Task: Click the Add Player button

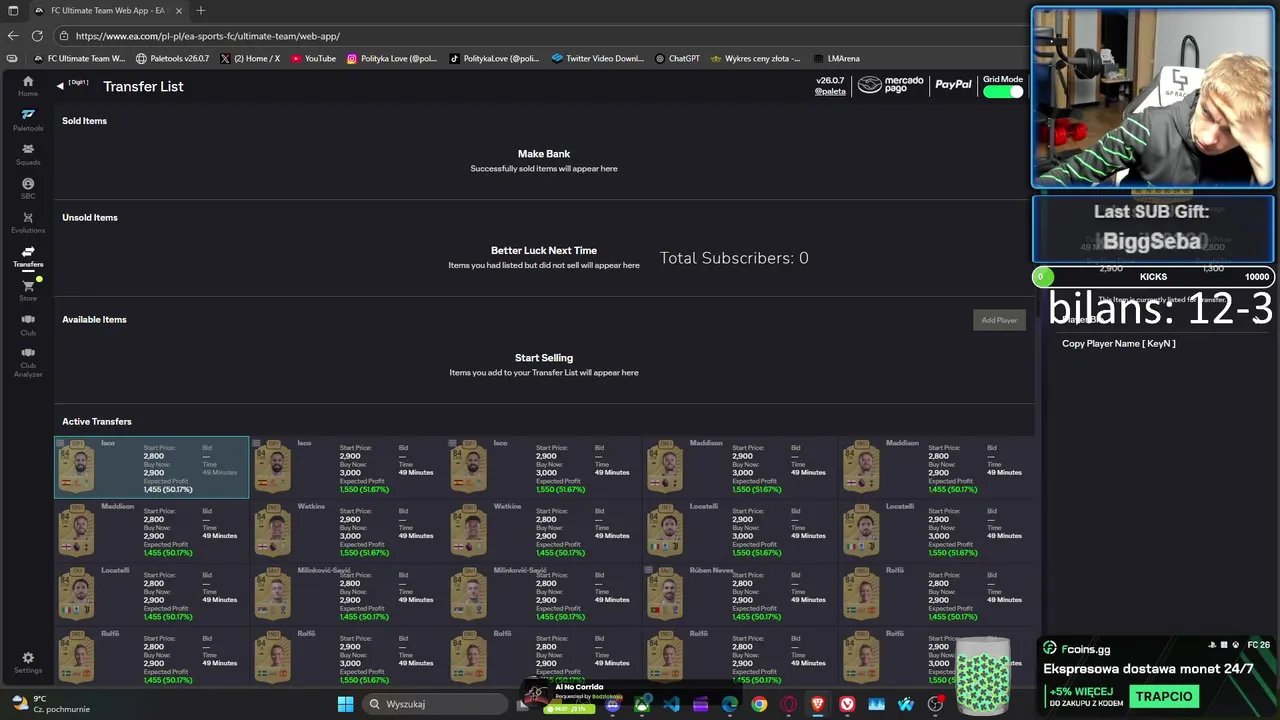Action: (x=998, y=320)
